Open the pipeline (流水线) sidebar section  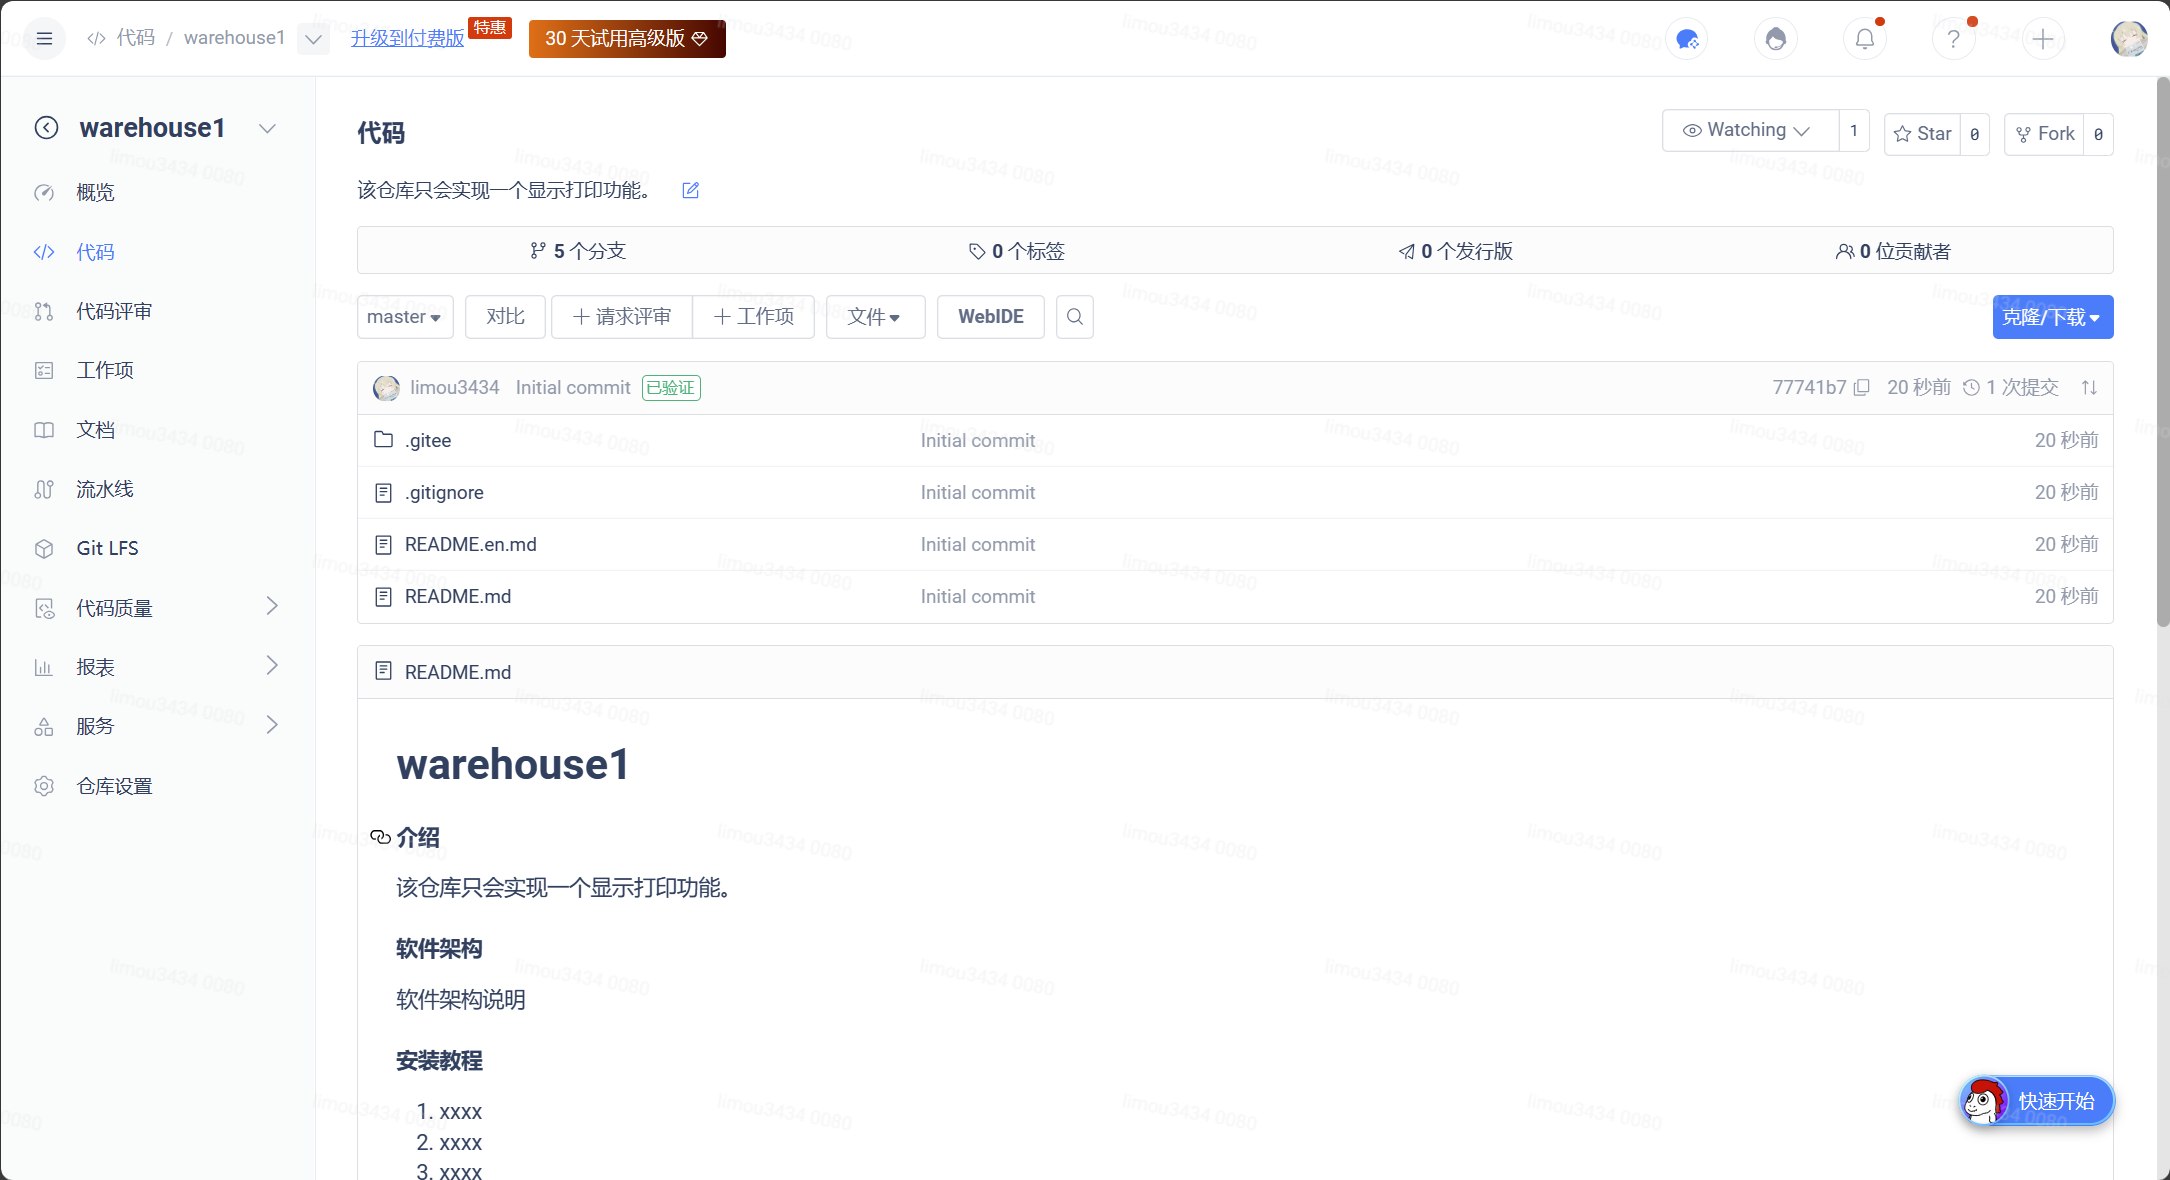[105, 489]
